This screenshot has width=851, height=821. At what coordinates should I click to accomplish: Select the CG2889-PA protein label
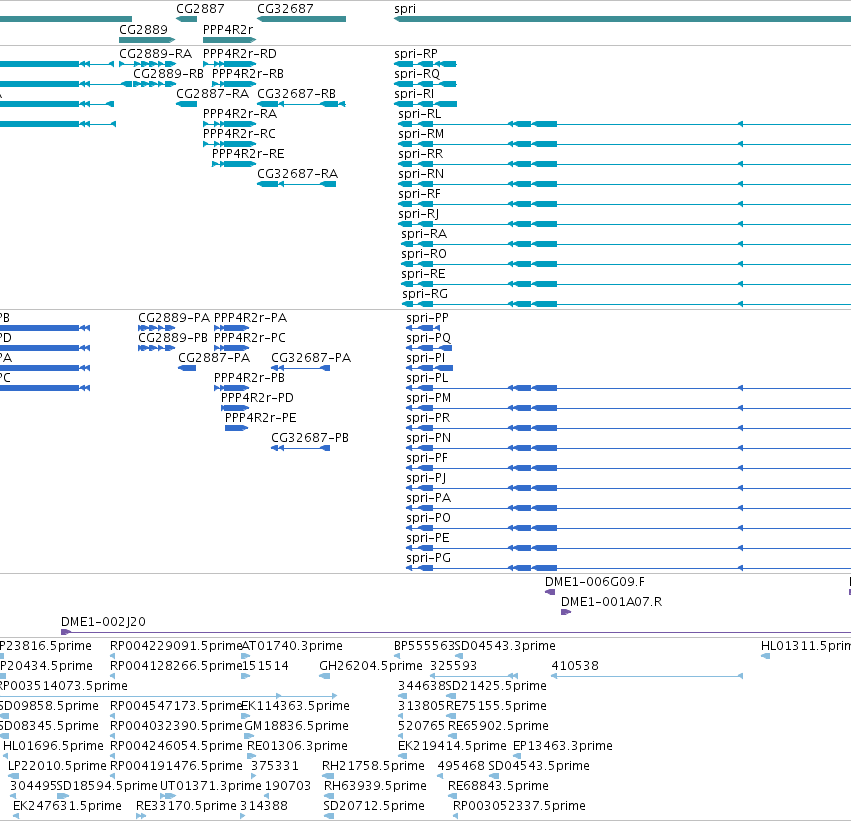click(174, 318)
